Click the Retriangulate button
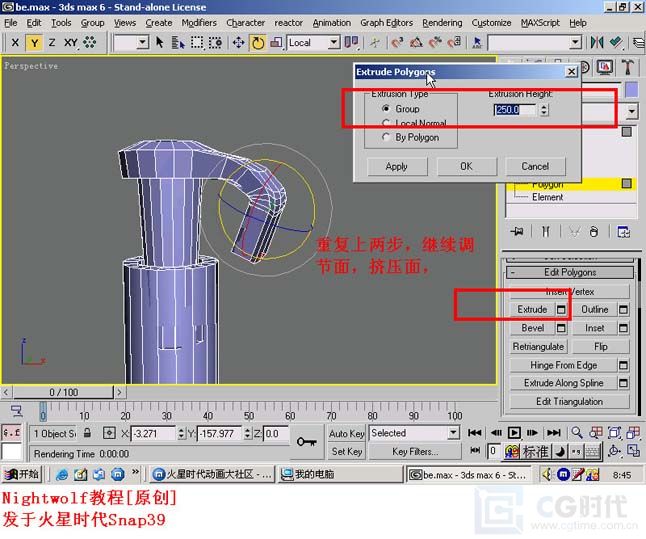This screenshot has width=646, height=539. pyautogui.click(x=538, y=347)
